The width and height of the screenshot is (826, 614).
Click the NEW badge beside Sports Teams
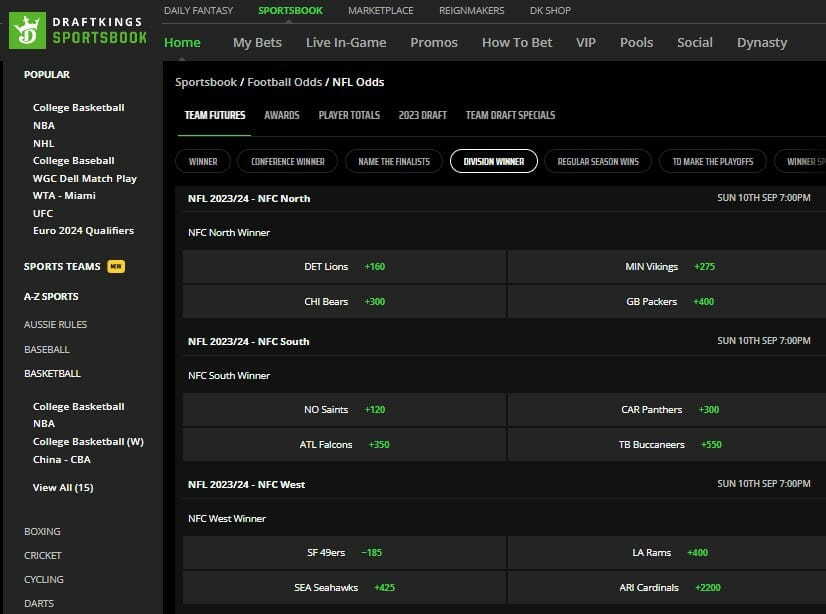point(116,266)
